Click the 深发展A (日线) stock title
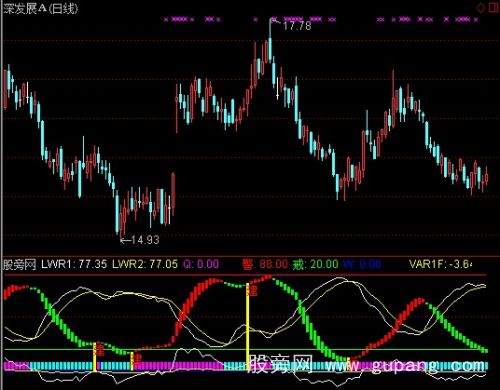This screenshot has height=390, width=500. (x=40, y=8)
